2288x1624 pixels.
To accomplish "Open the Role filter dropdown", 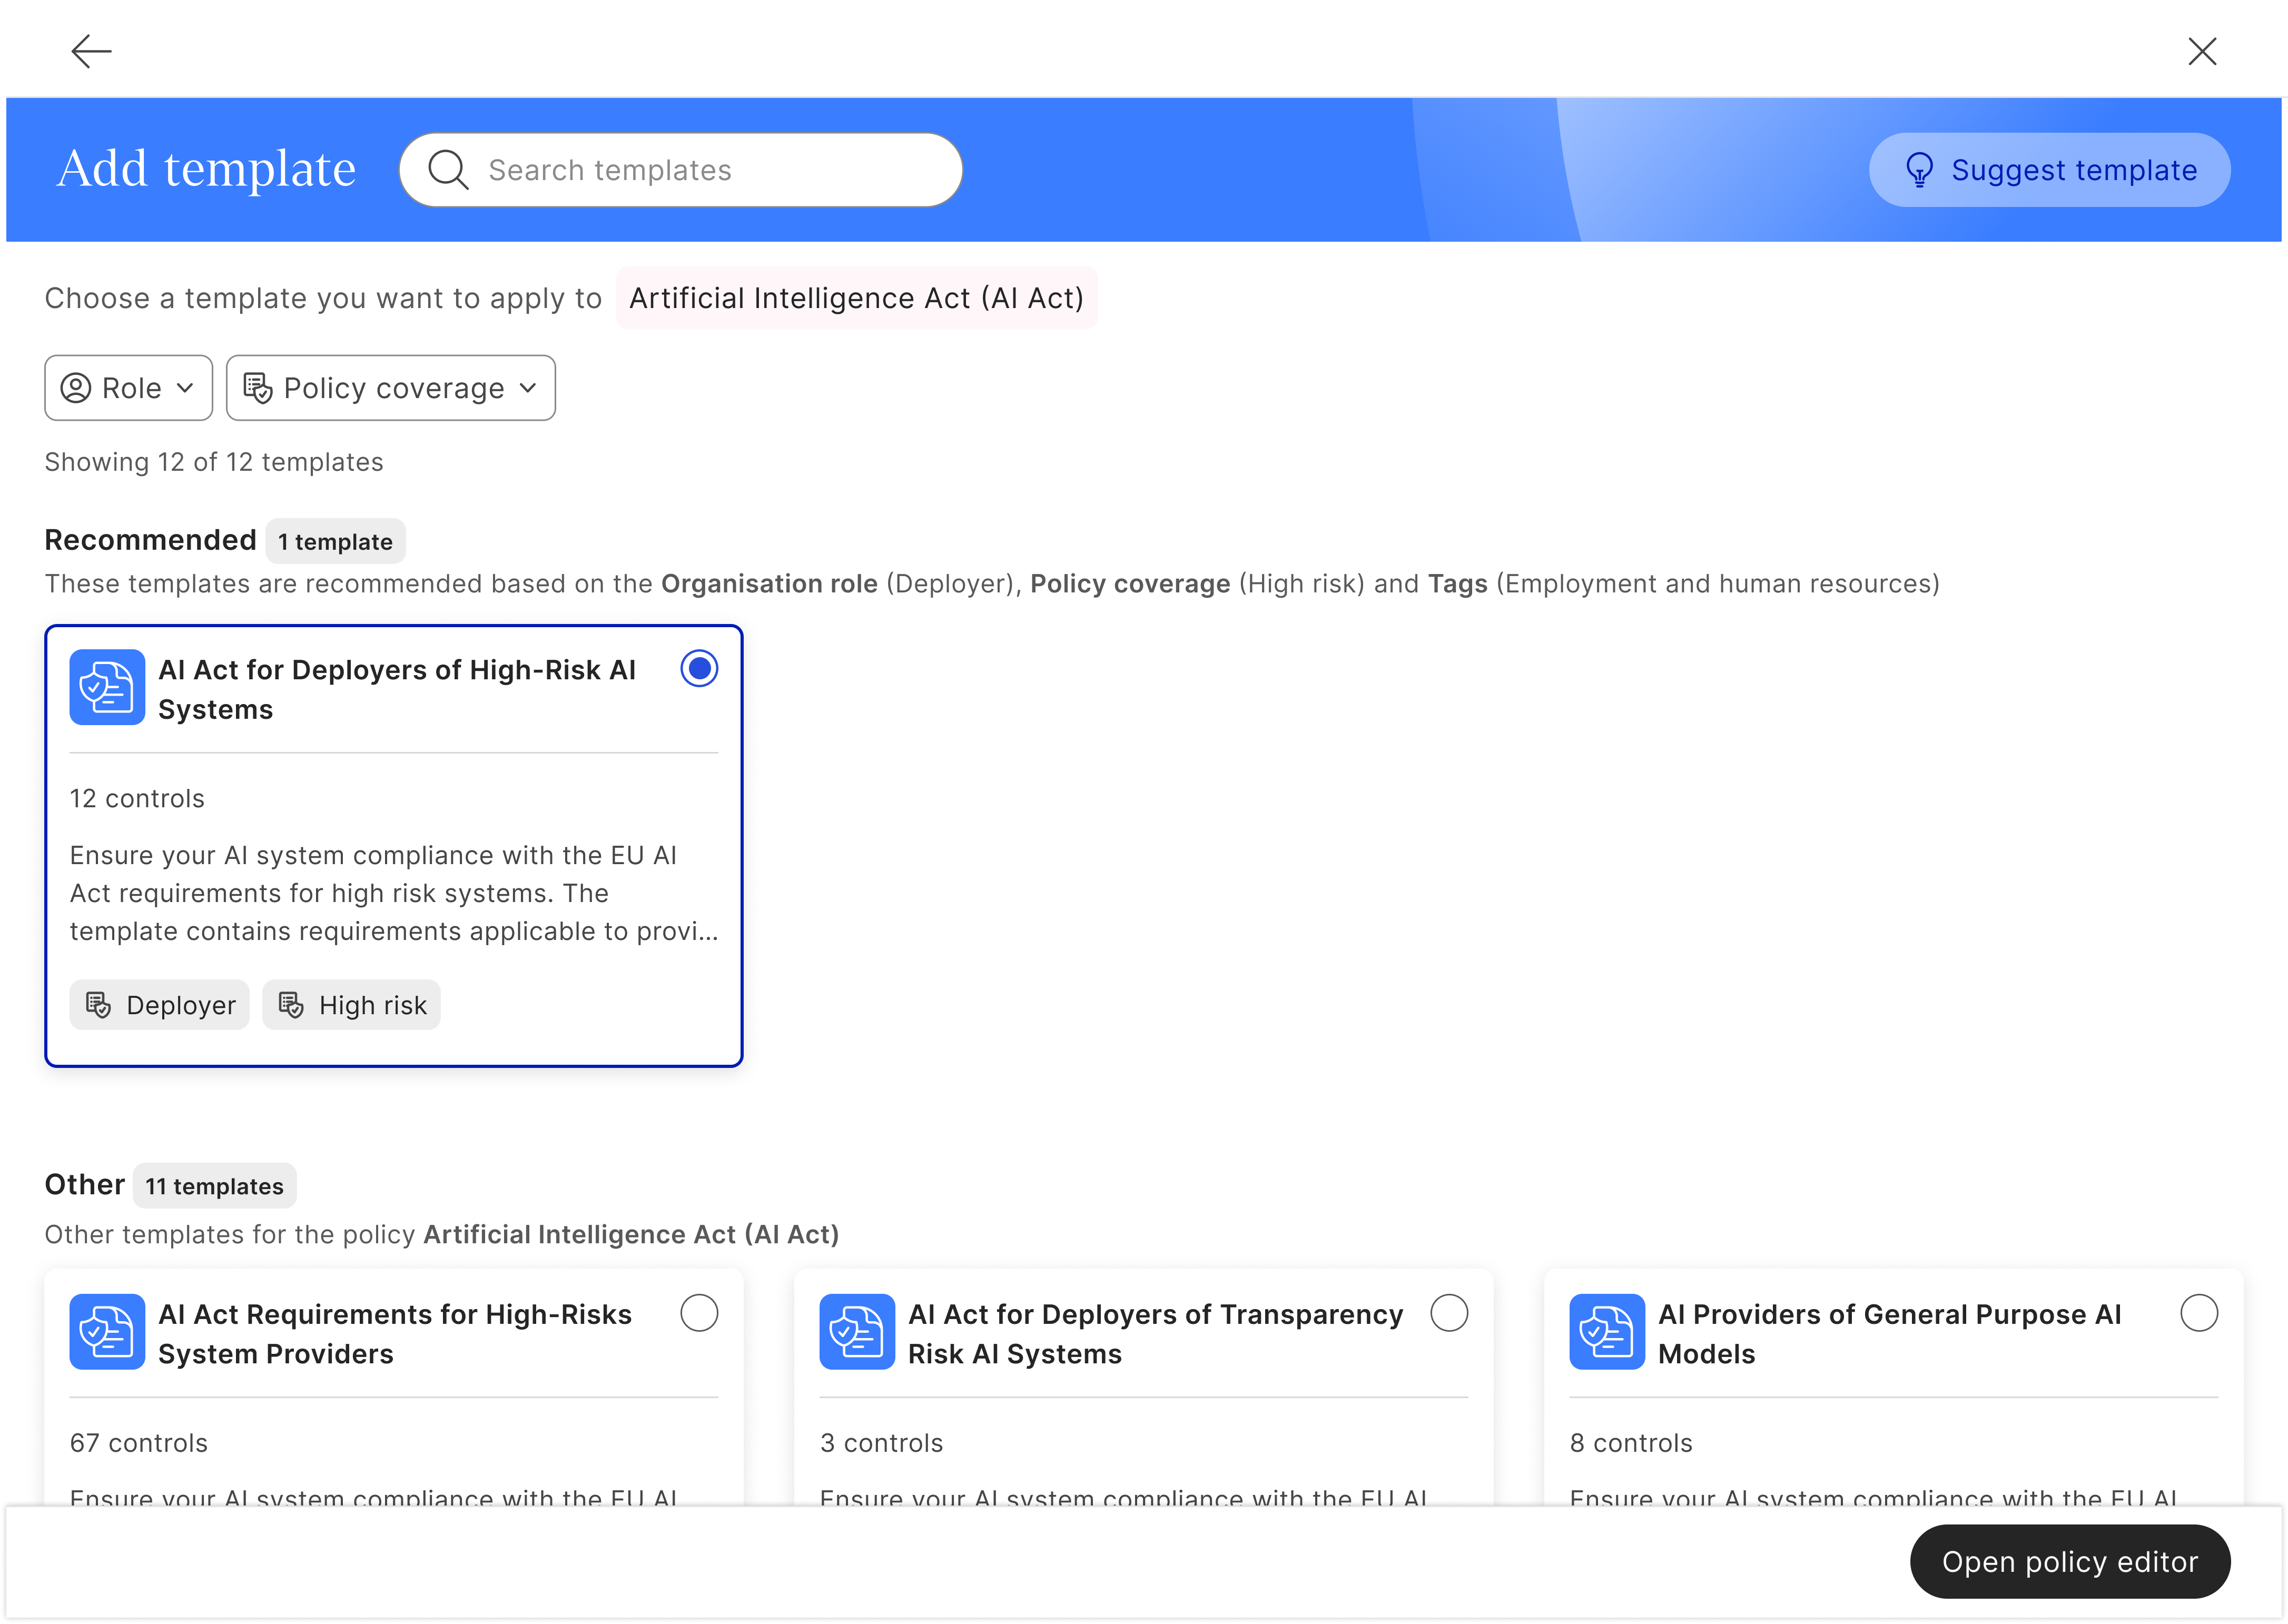I will (x=128, y=388).
